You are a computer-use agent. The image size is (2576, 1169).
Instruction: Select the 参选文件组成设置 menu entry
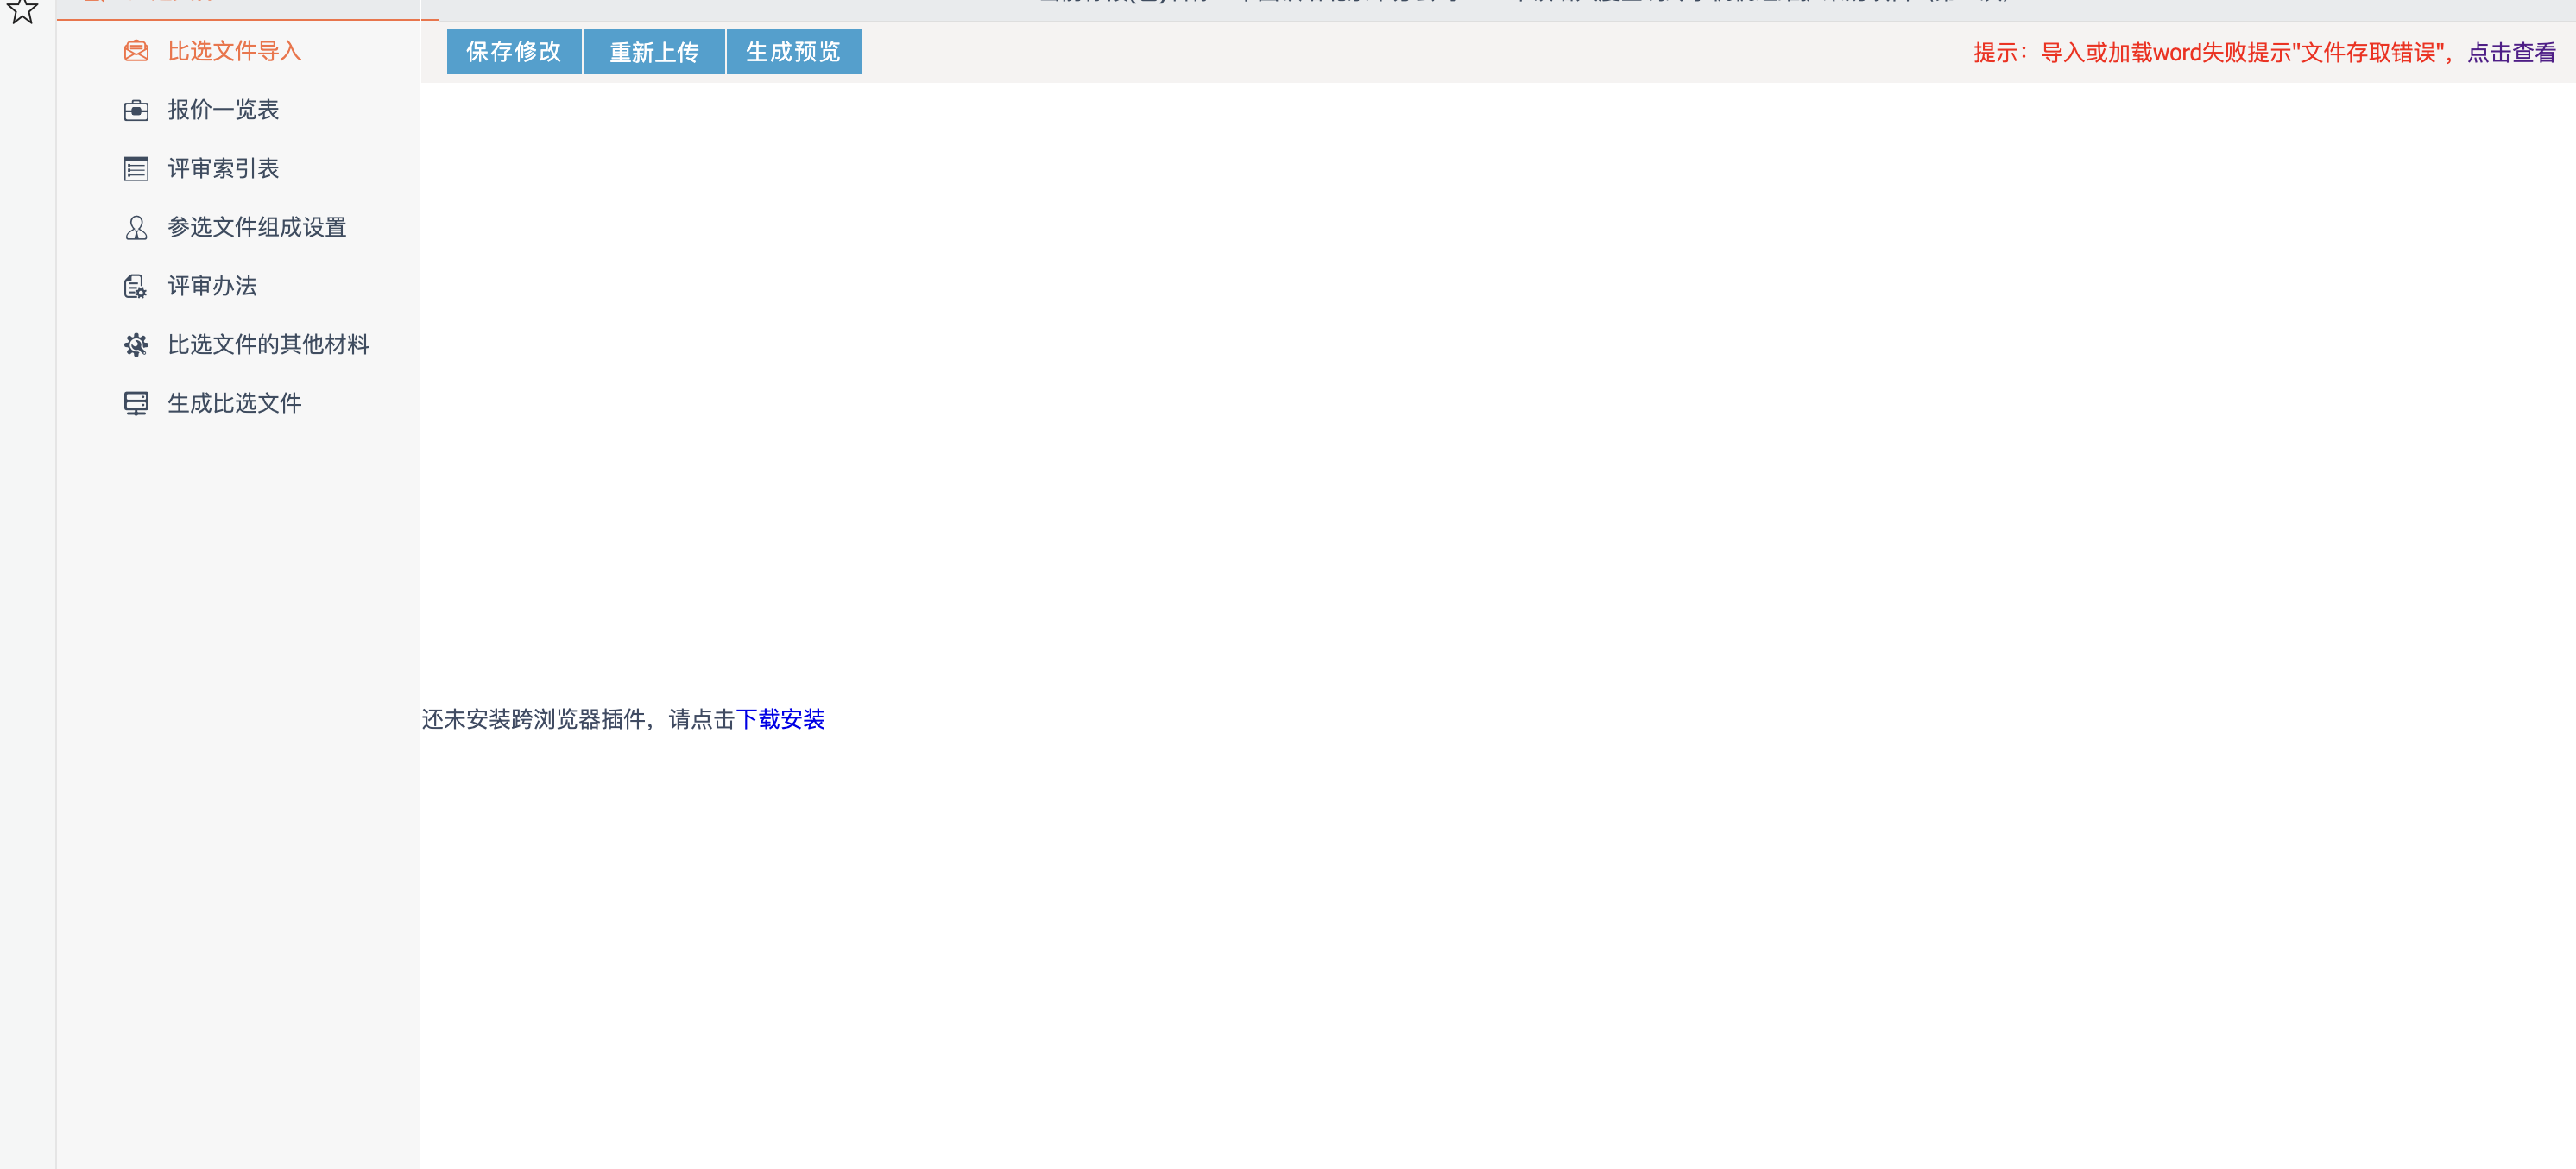[256, 228]
